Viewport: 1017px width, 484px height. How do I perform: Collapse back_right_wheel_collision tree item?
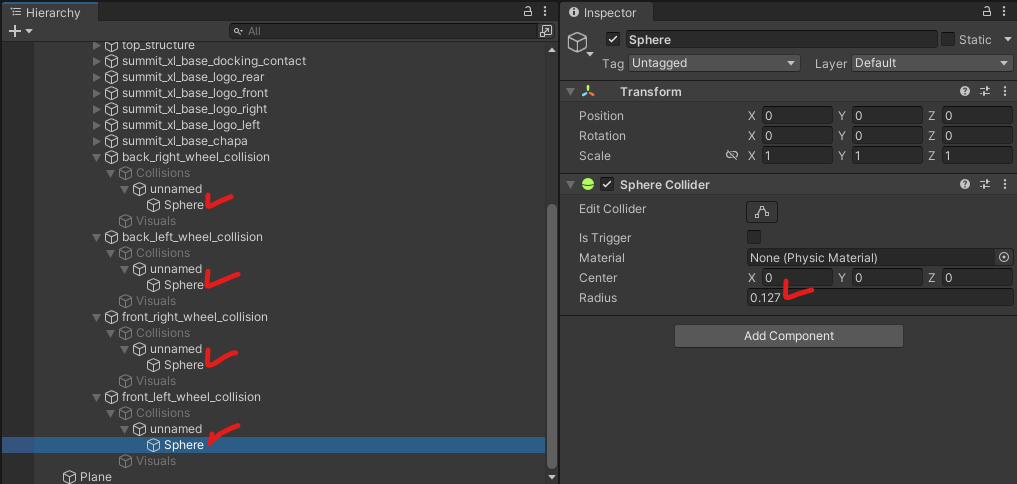coord(97,157)
